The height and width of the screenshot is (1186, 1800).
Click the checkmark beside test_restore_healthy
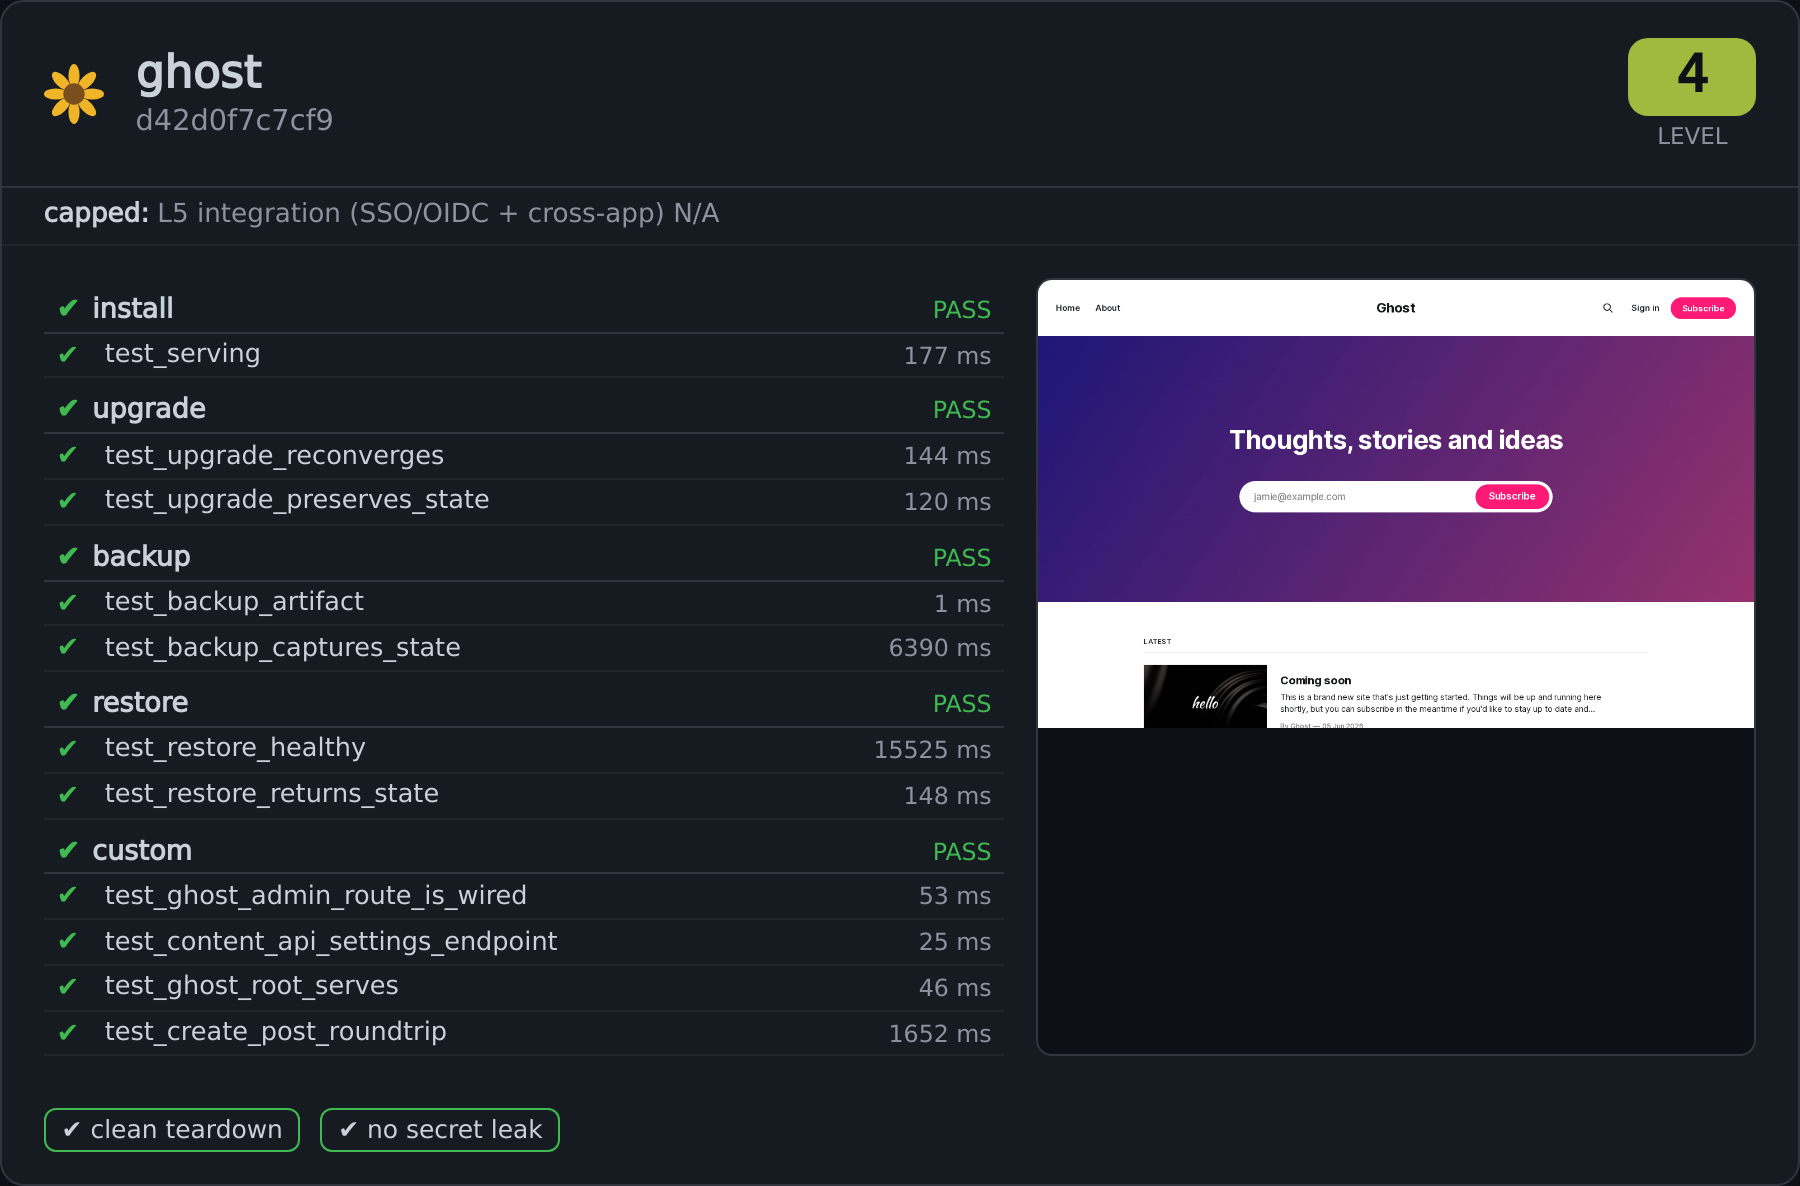pos(68,748)
